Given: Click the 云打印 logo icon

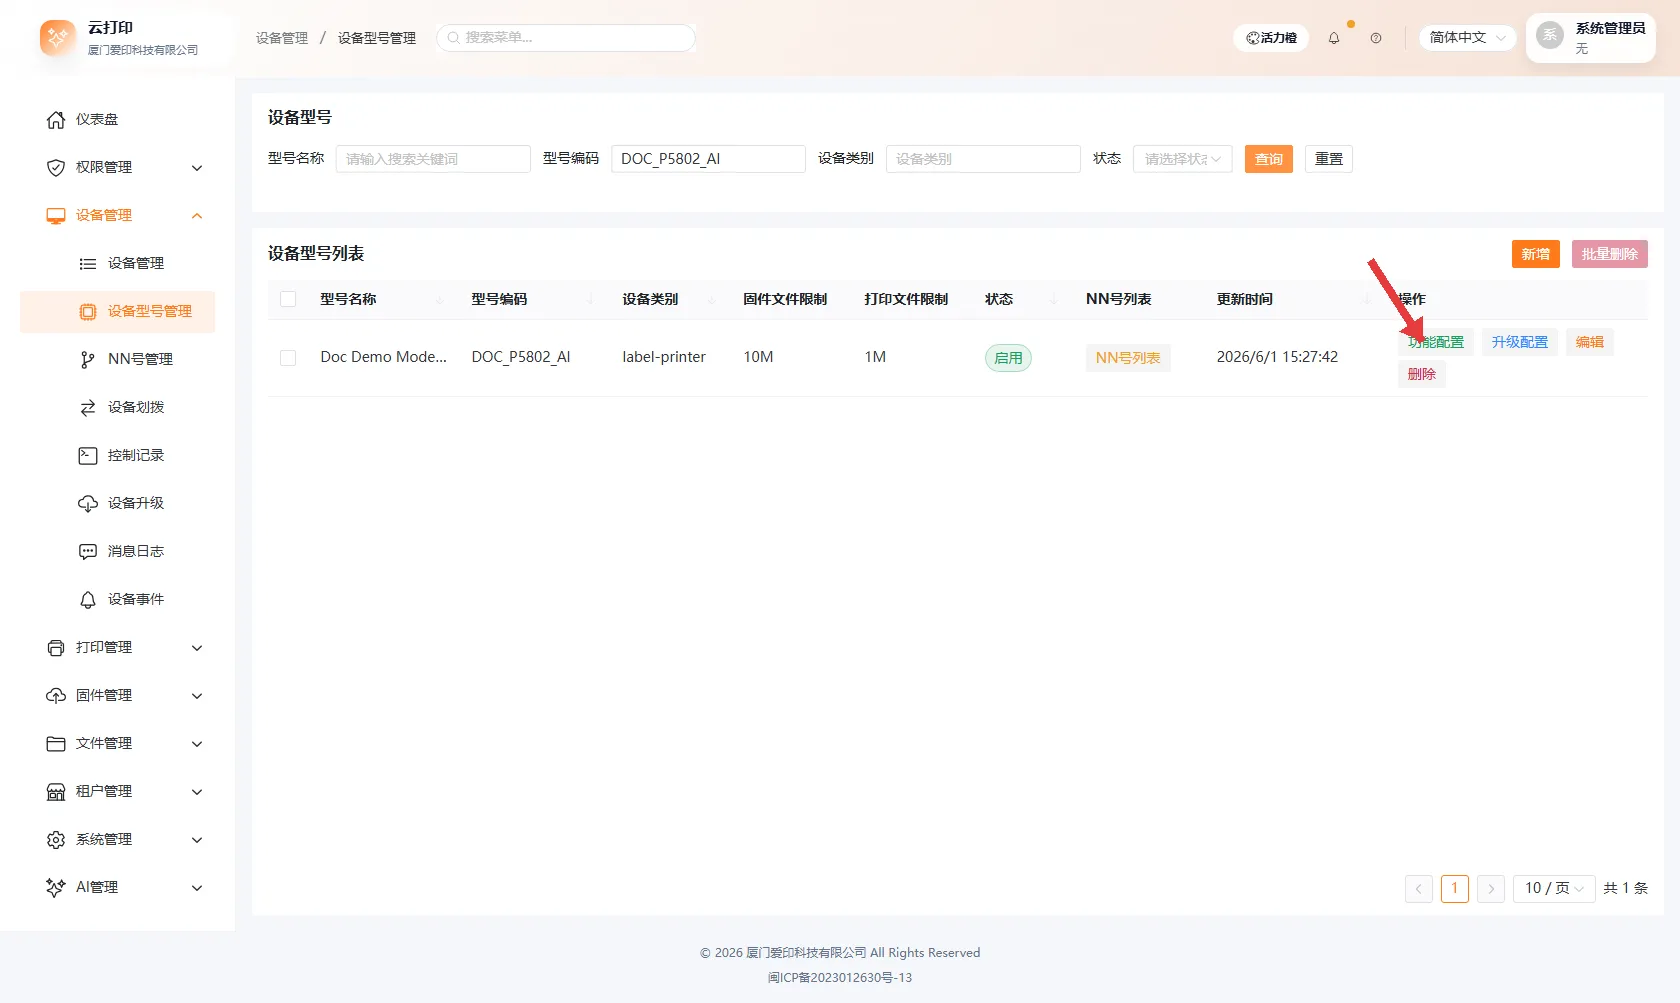Looking at the screenshot, I should 57,38.
